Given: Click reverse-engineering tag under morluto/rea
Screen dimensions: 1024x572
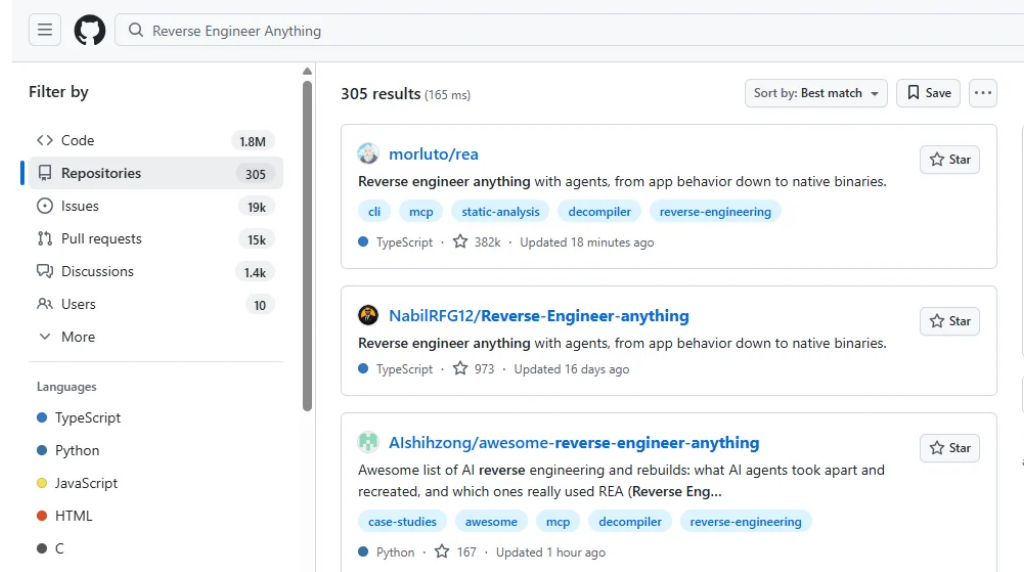Looking at the screenshot, I should (715, 212).
